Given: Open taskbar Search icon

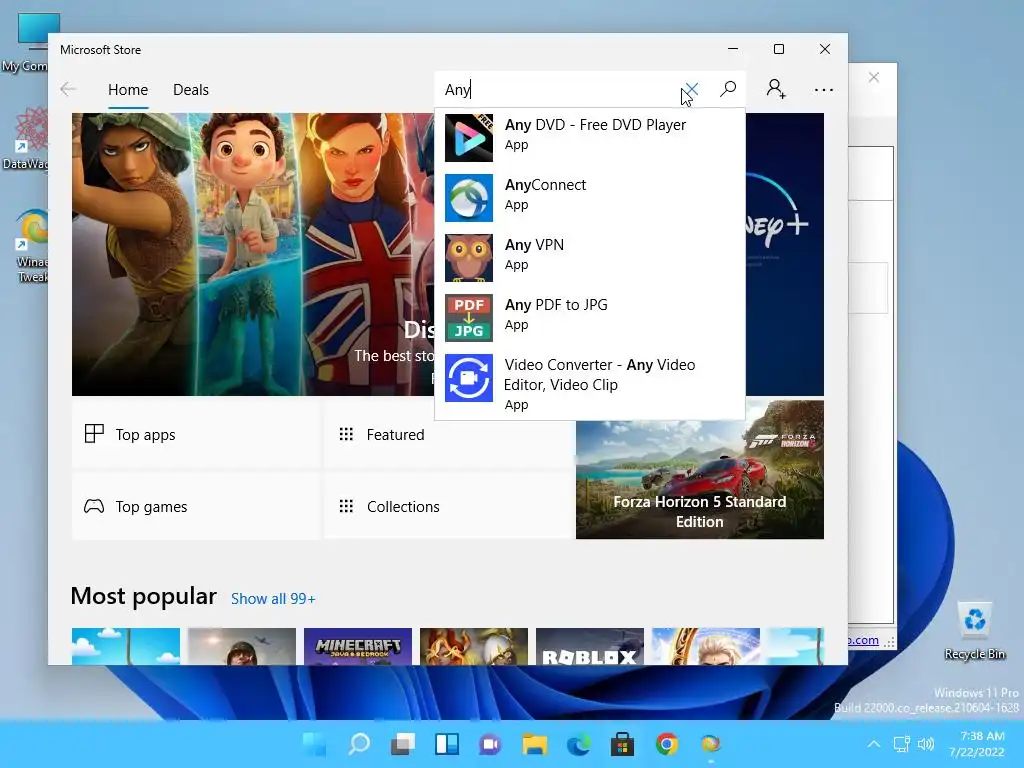Looking at the screenshot, I should (359, 744).
